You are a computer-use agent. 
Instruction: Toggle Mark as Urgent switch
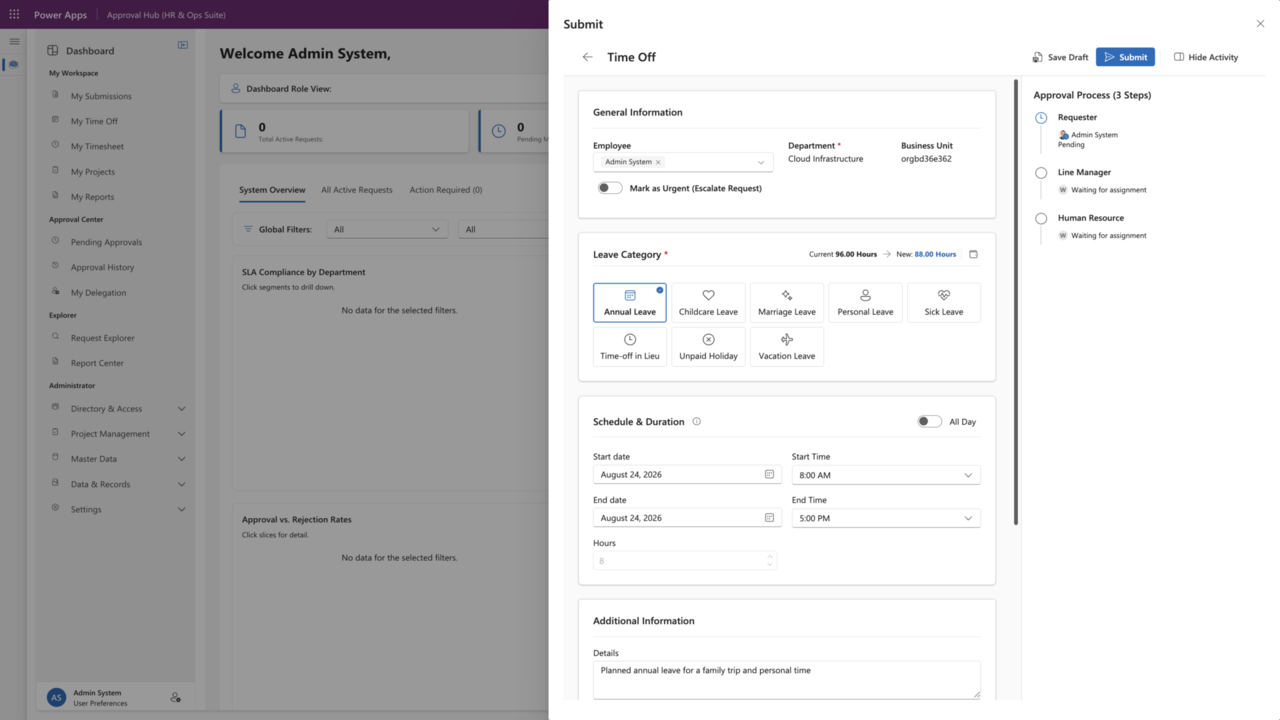tap(610, 188)
